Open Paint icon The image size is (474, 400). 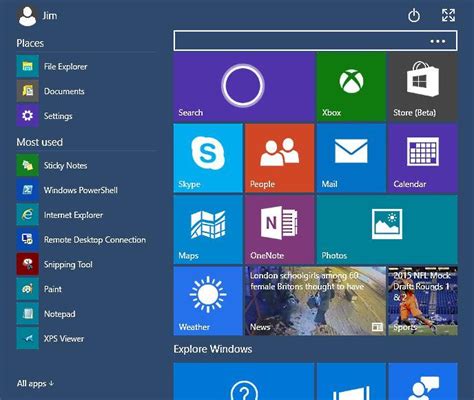coord(28,289)
